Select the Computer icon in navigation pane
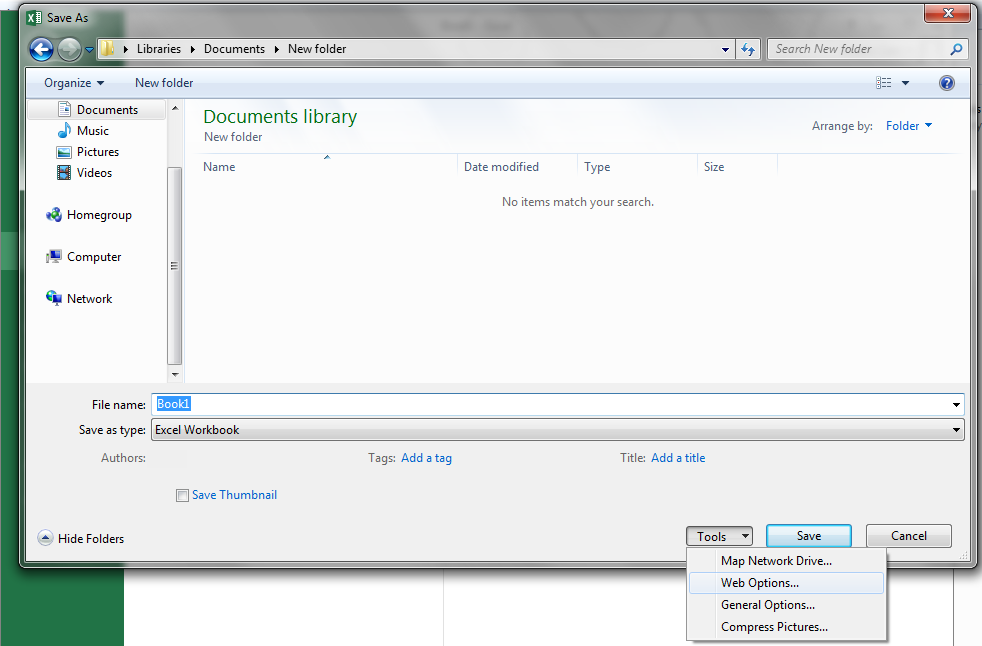Image resolution: width=982 pixels, height=646 pixels. click(54, 257)
